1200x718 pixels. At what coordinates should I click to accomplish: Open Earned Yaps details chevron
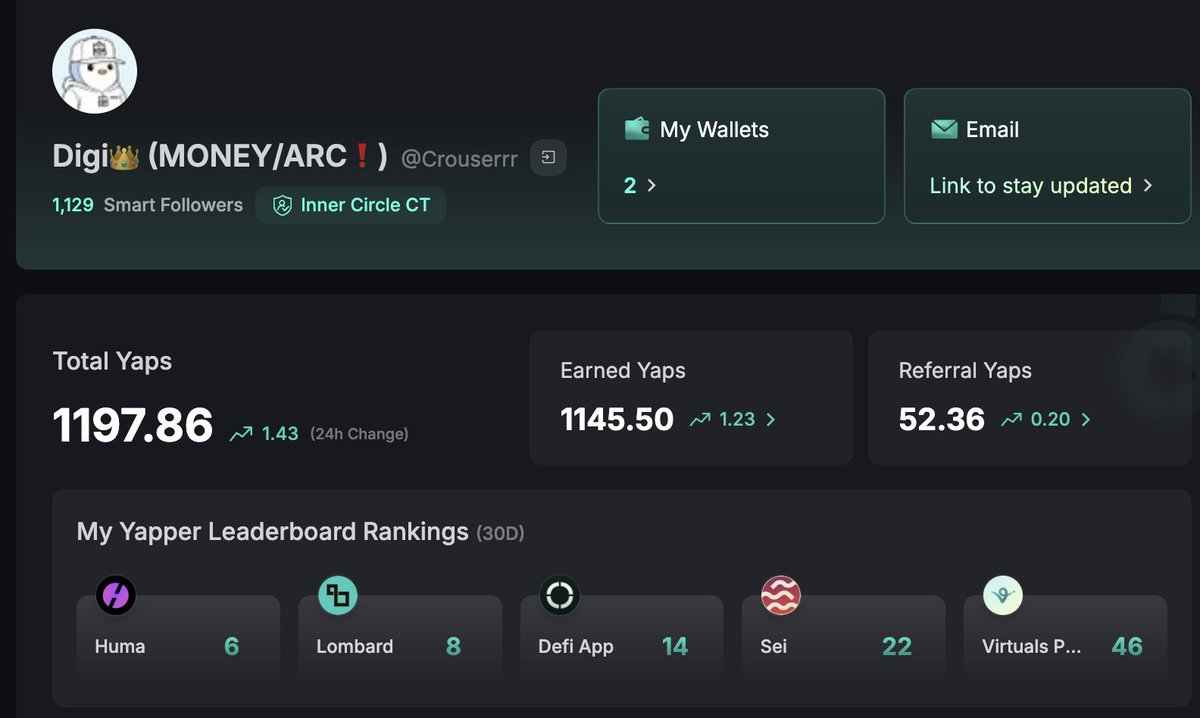point(770,420)
